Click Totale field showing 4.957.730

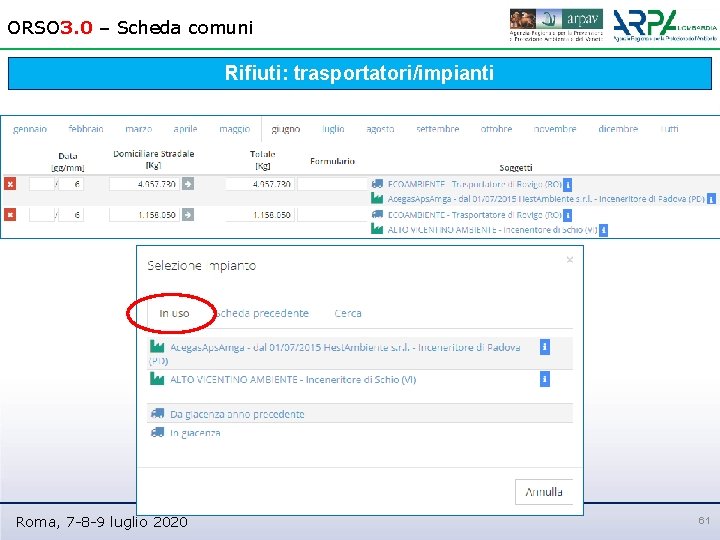pos(260,184)
